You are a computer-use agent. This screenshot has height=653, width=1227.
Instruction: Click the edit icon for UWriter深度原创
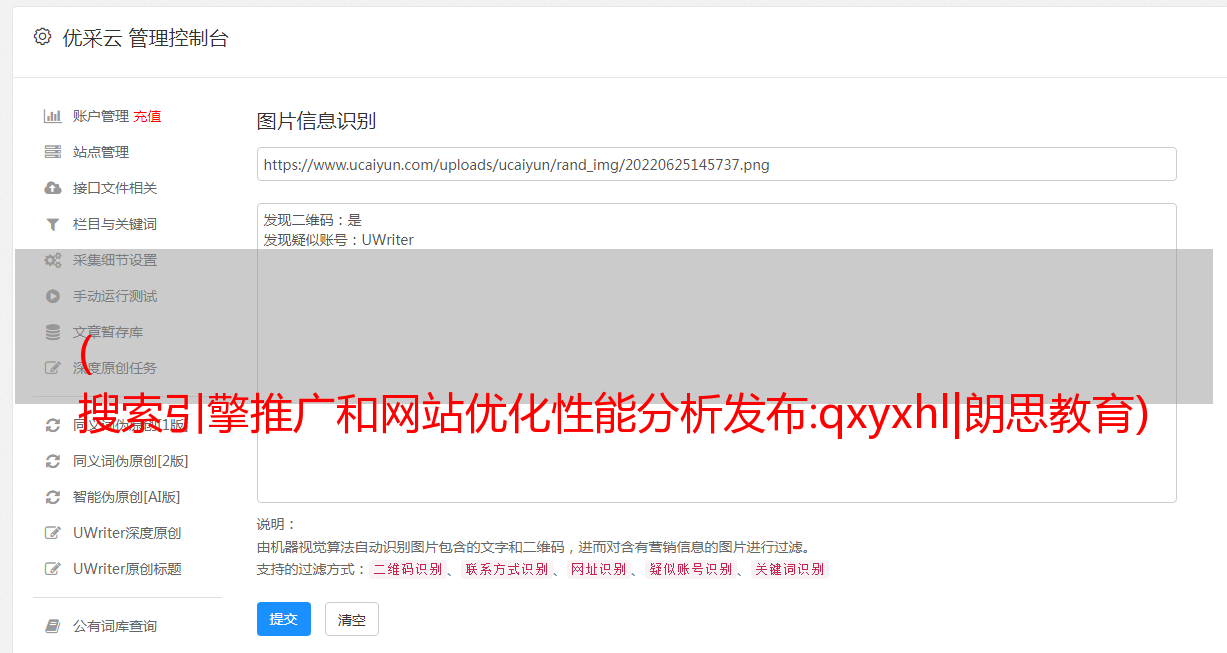pyautogui.click(x=53, y=533)
